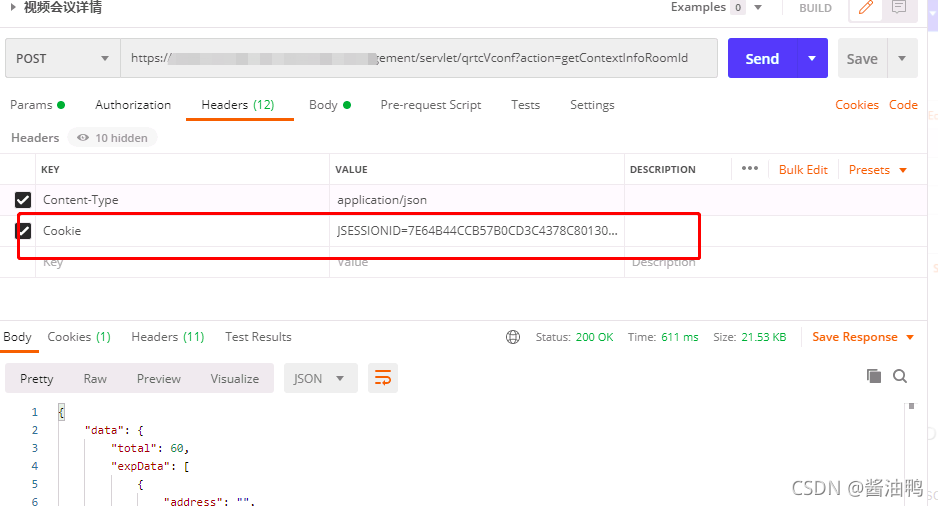
Task: Open the Settings tab
Action: (x=592, y=105)
